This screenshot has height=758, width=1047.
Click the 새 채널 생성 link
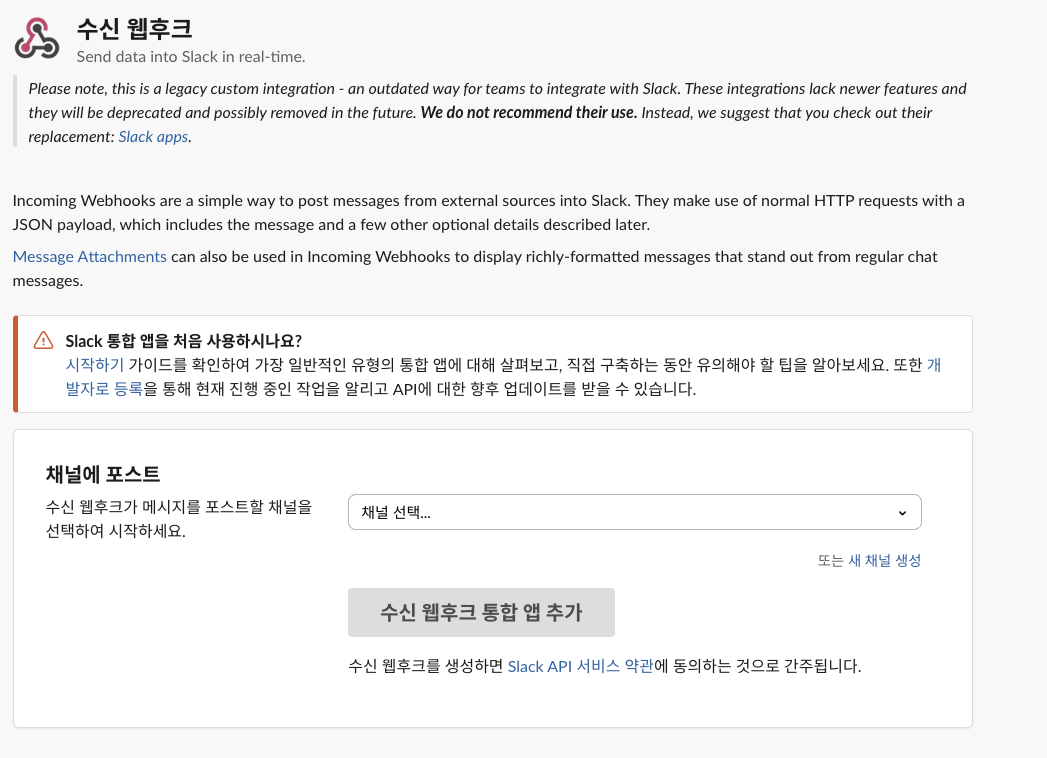[x=884, y=561]
